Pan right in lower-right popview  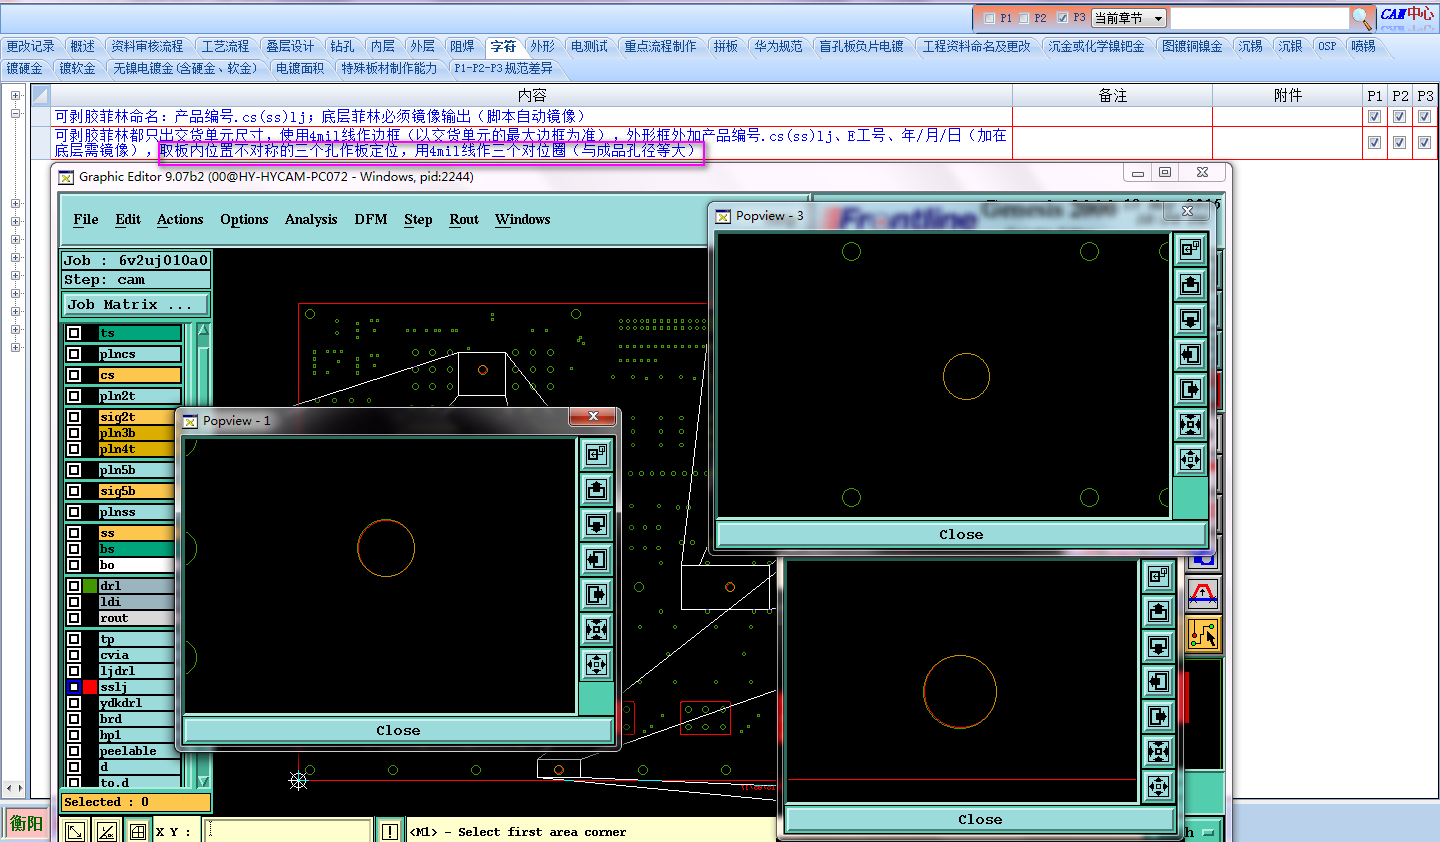coord(1158,717)
